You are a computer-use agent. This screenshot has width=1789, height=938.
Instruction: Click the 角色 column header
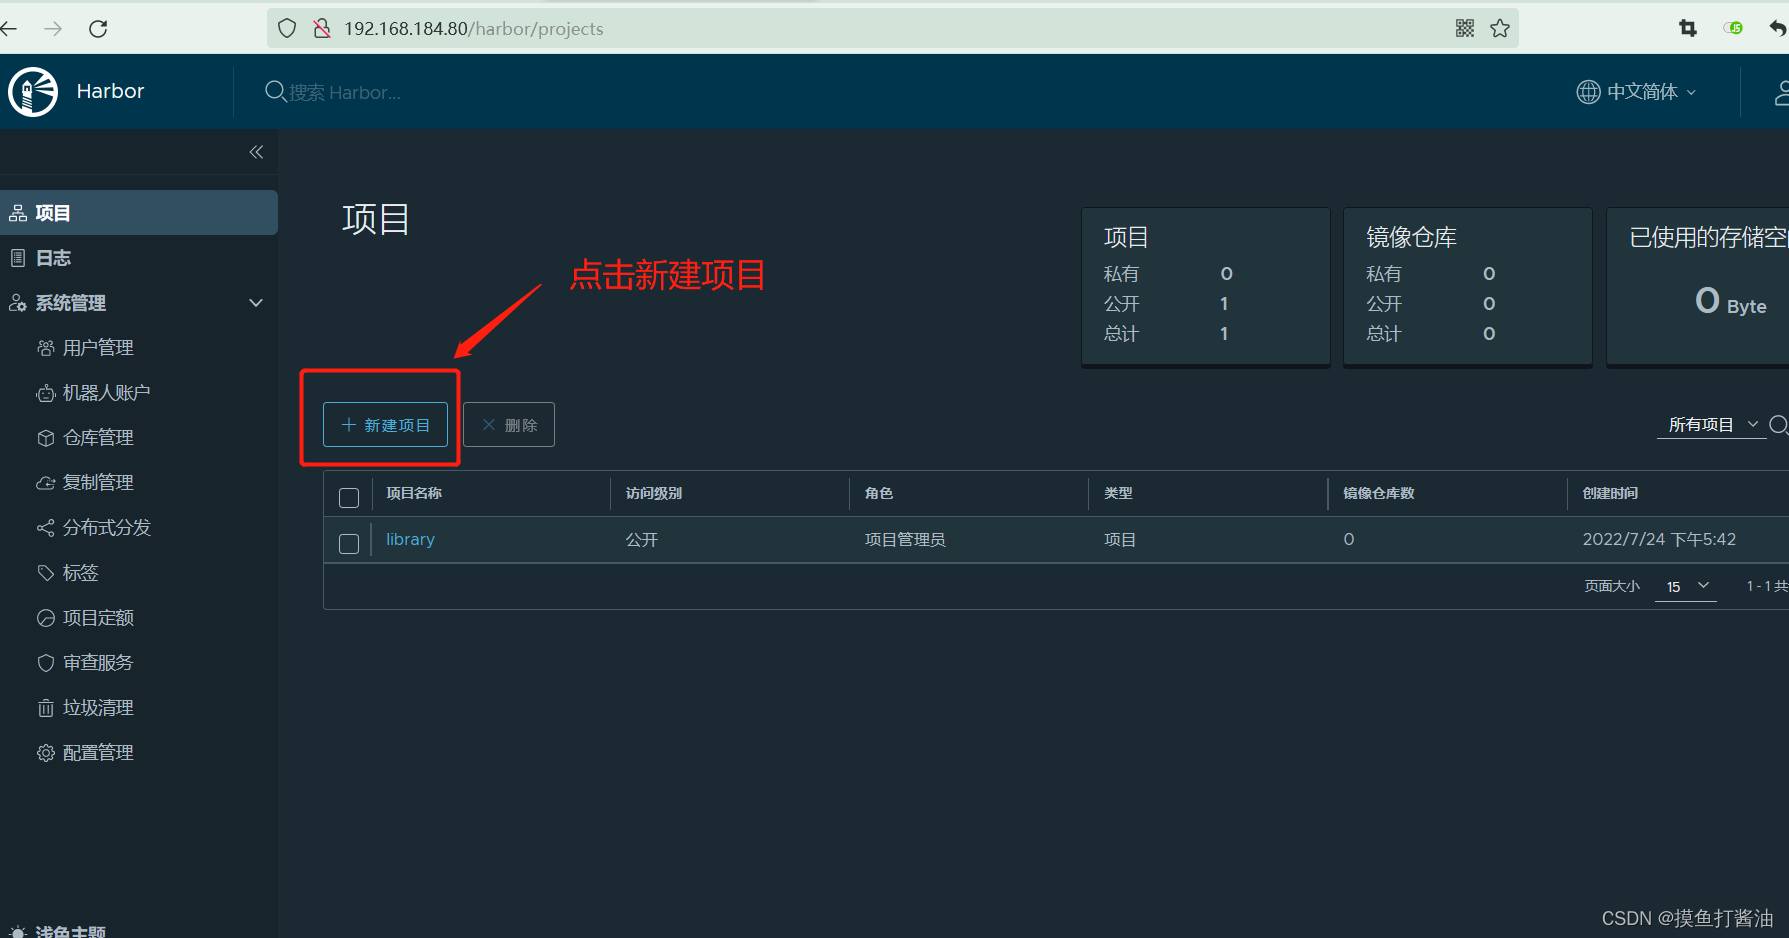pos(879,493)
